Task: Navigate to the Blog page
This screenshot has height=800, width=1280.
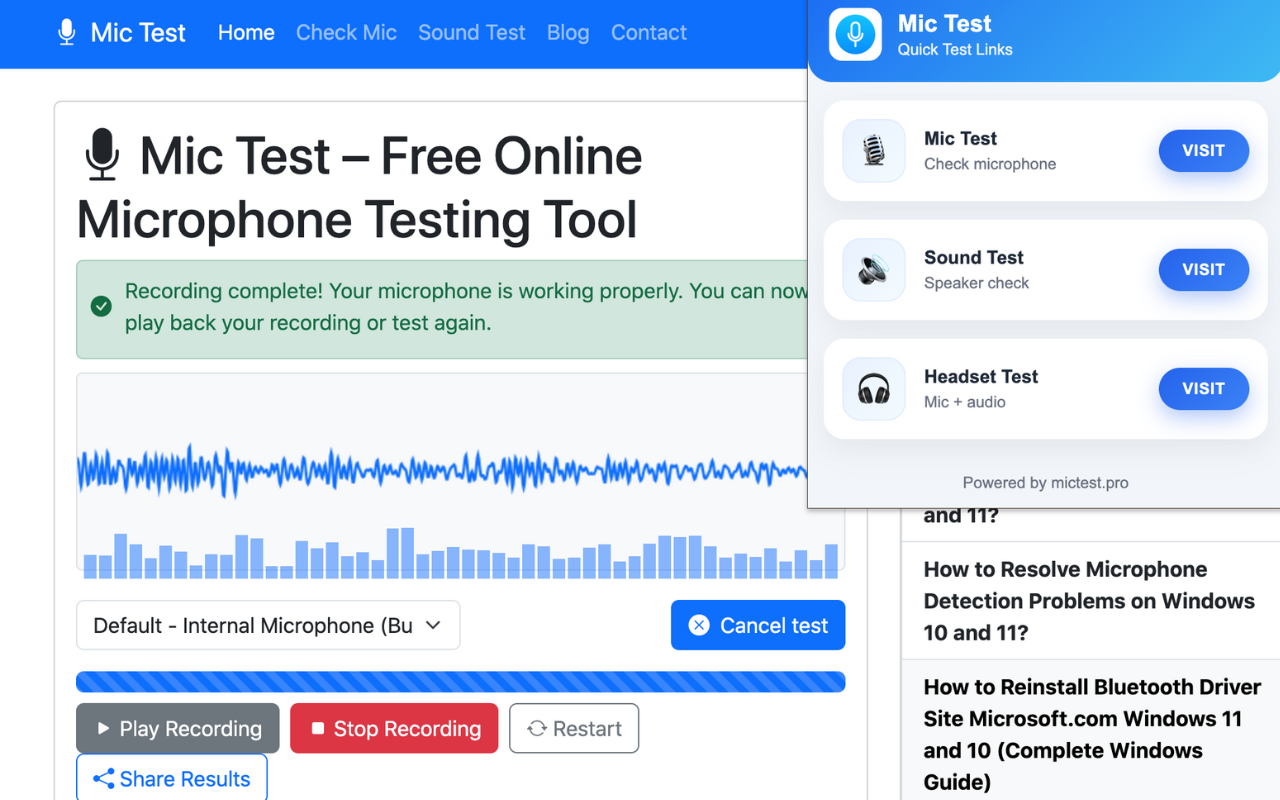Action: click(568, 32)
